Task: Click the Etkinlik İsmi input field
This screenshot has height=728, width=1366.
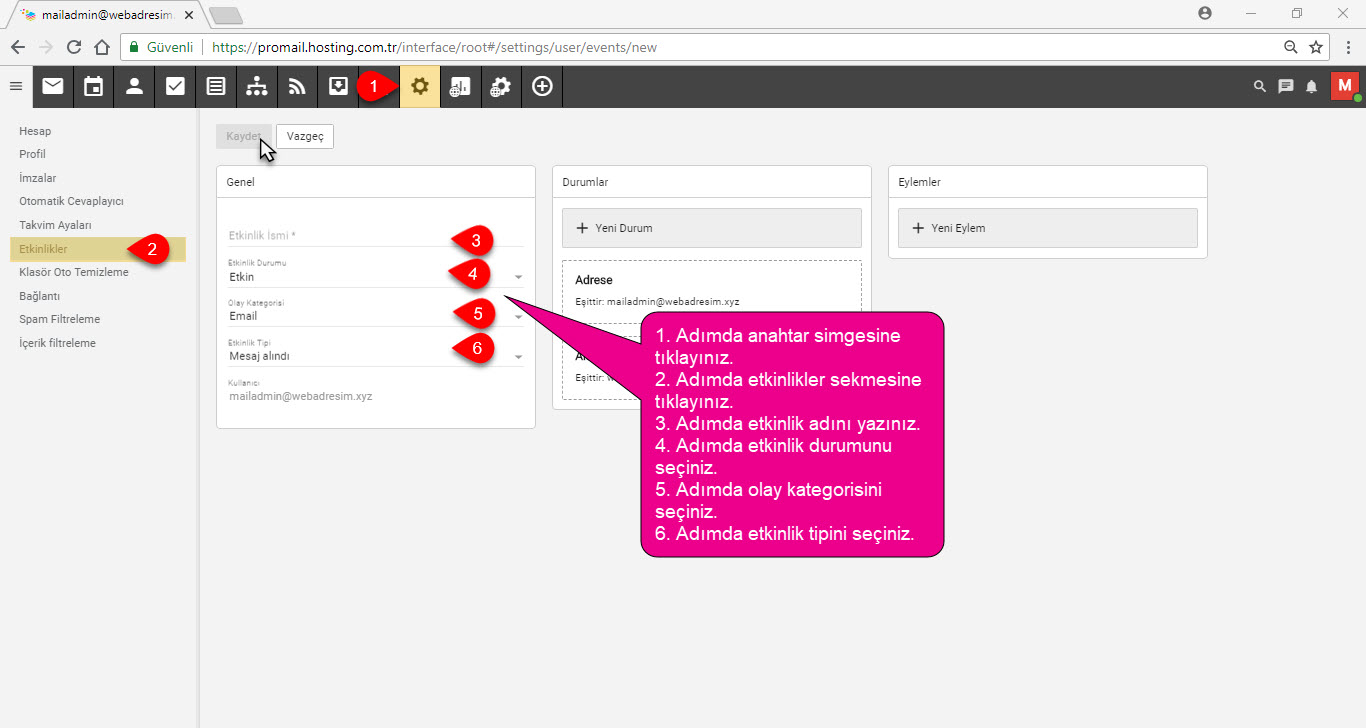Action: [x=376, y=236]
